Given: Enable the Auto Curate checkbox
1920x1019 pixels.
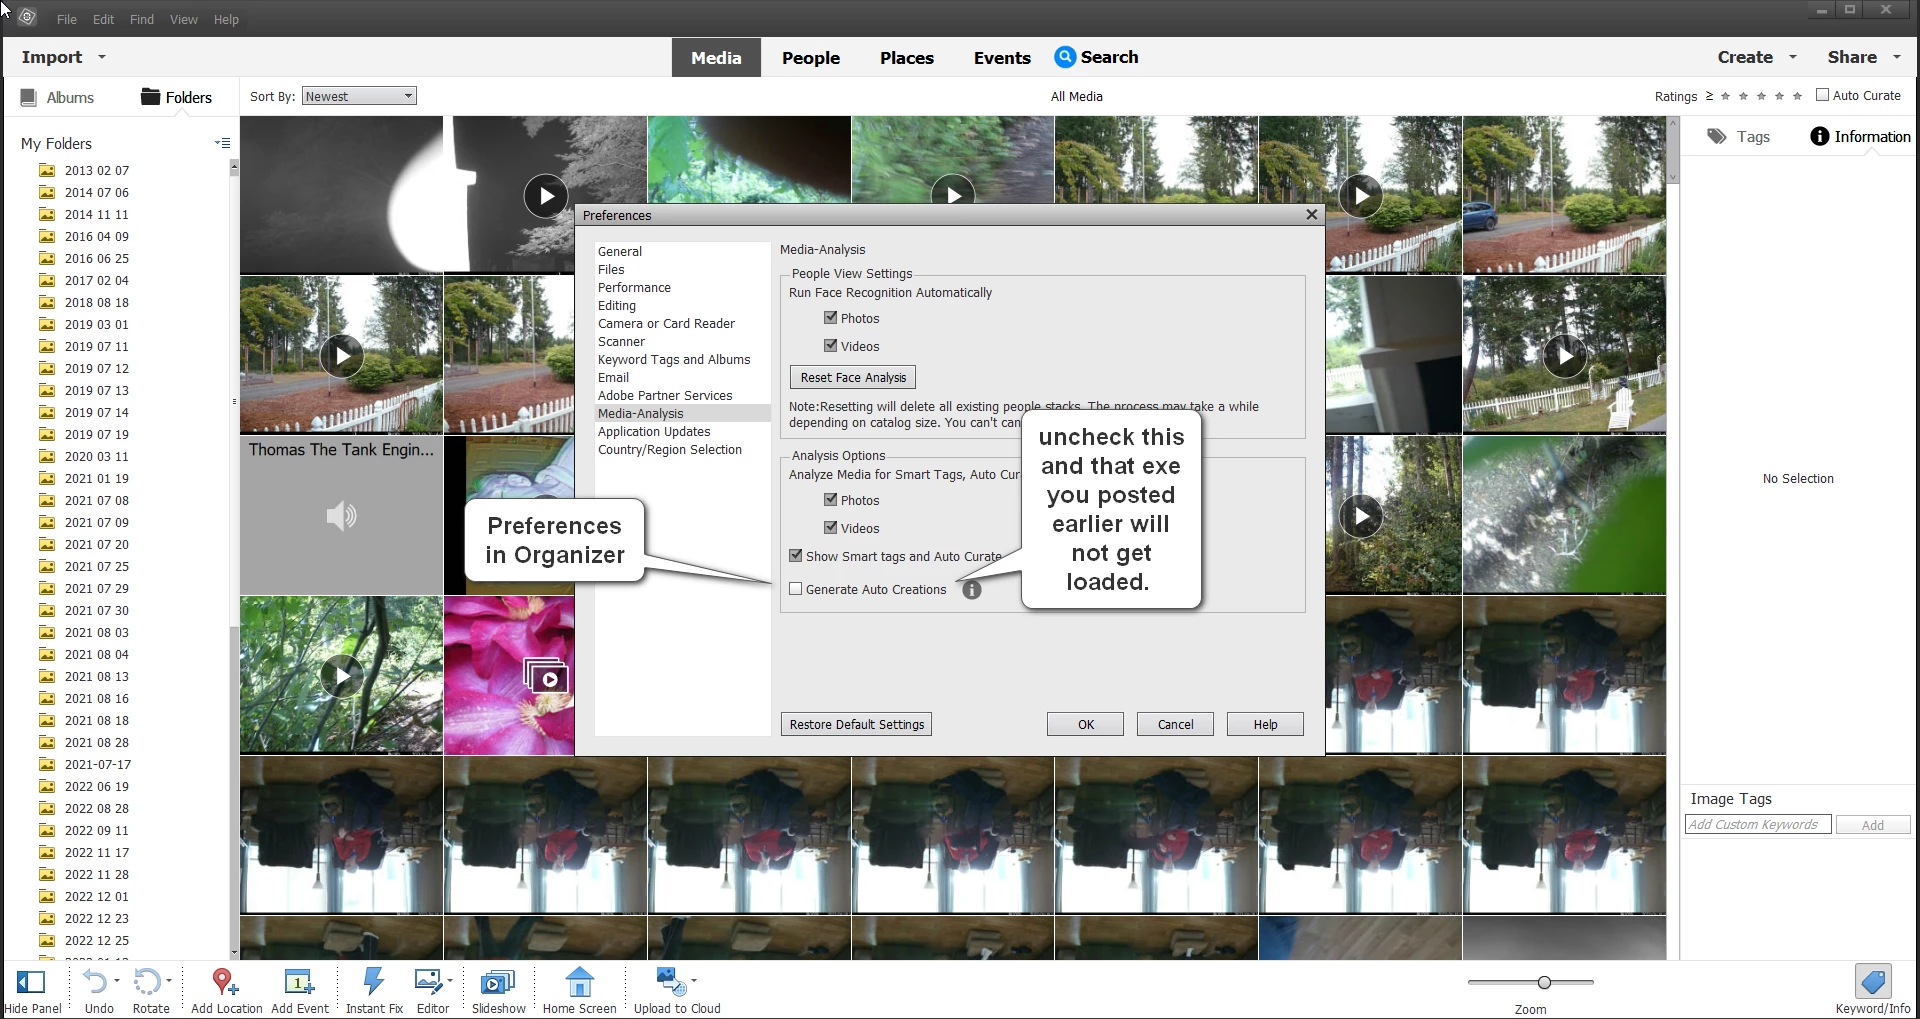Looking at the screenshot, I should pos(1822,95).
